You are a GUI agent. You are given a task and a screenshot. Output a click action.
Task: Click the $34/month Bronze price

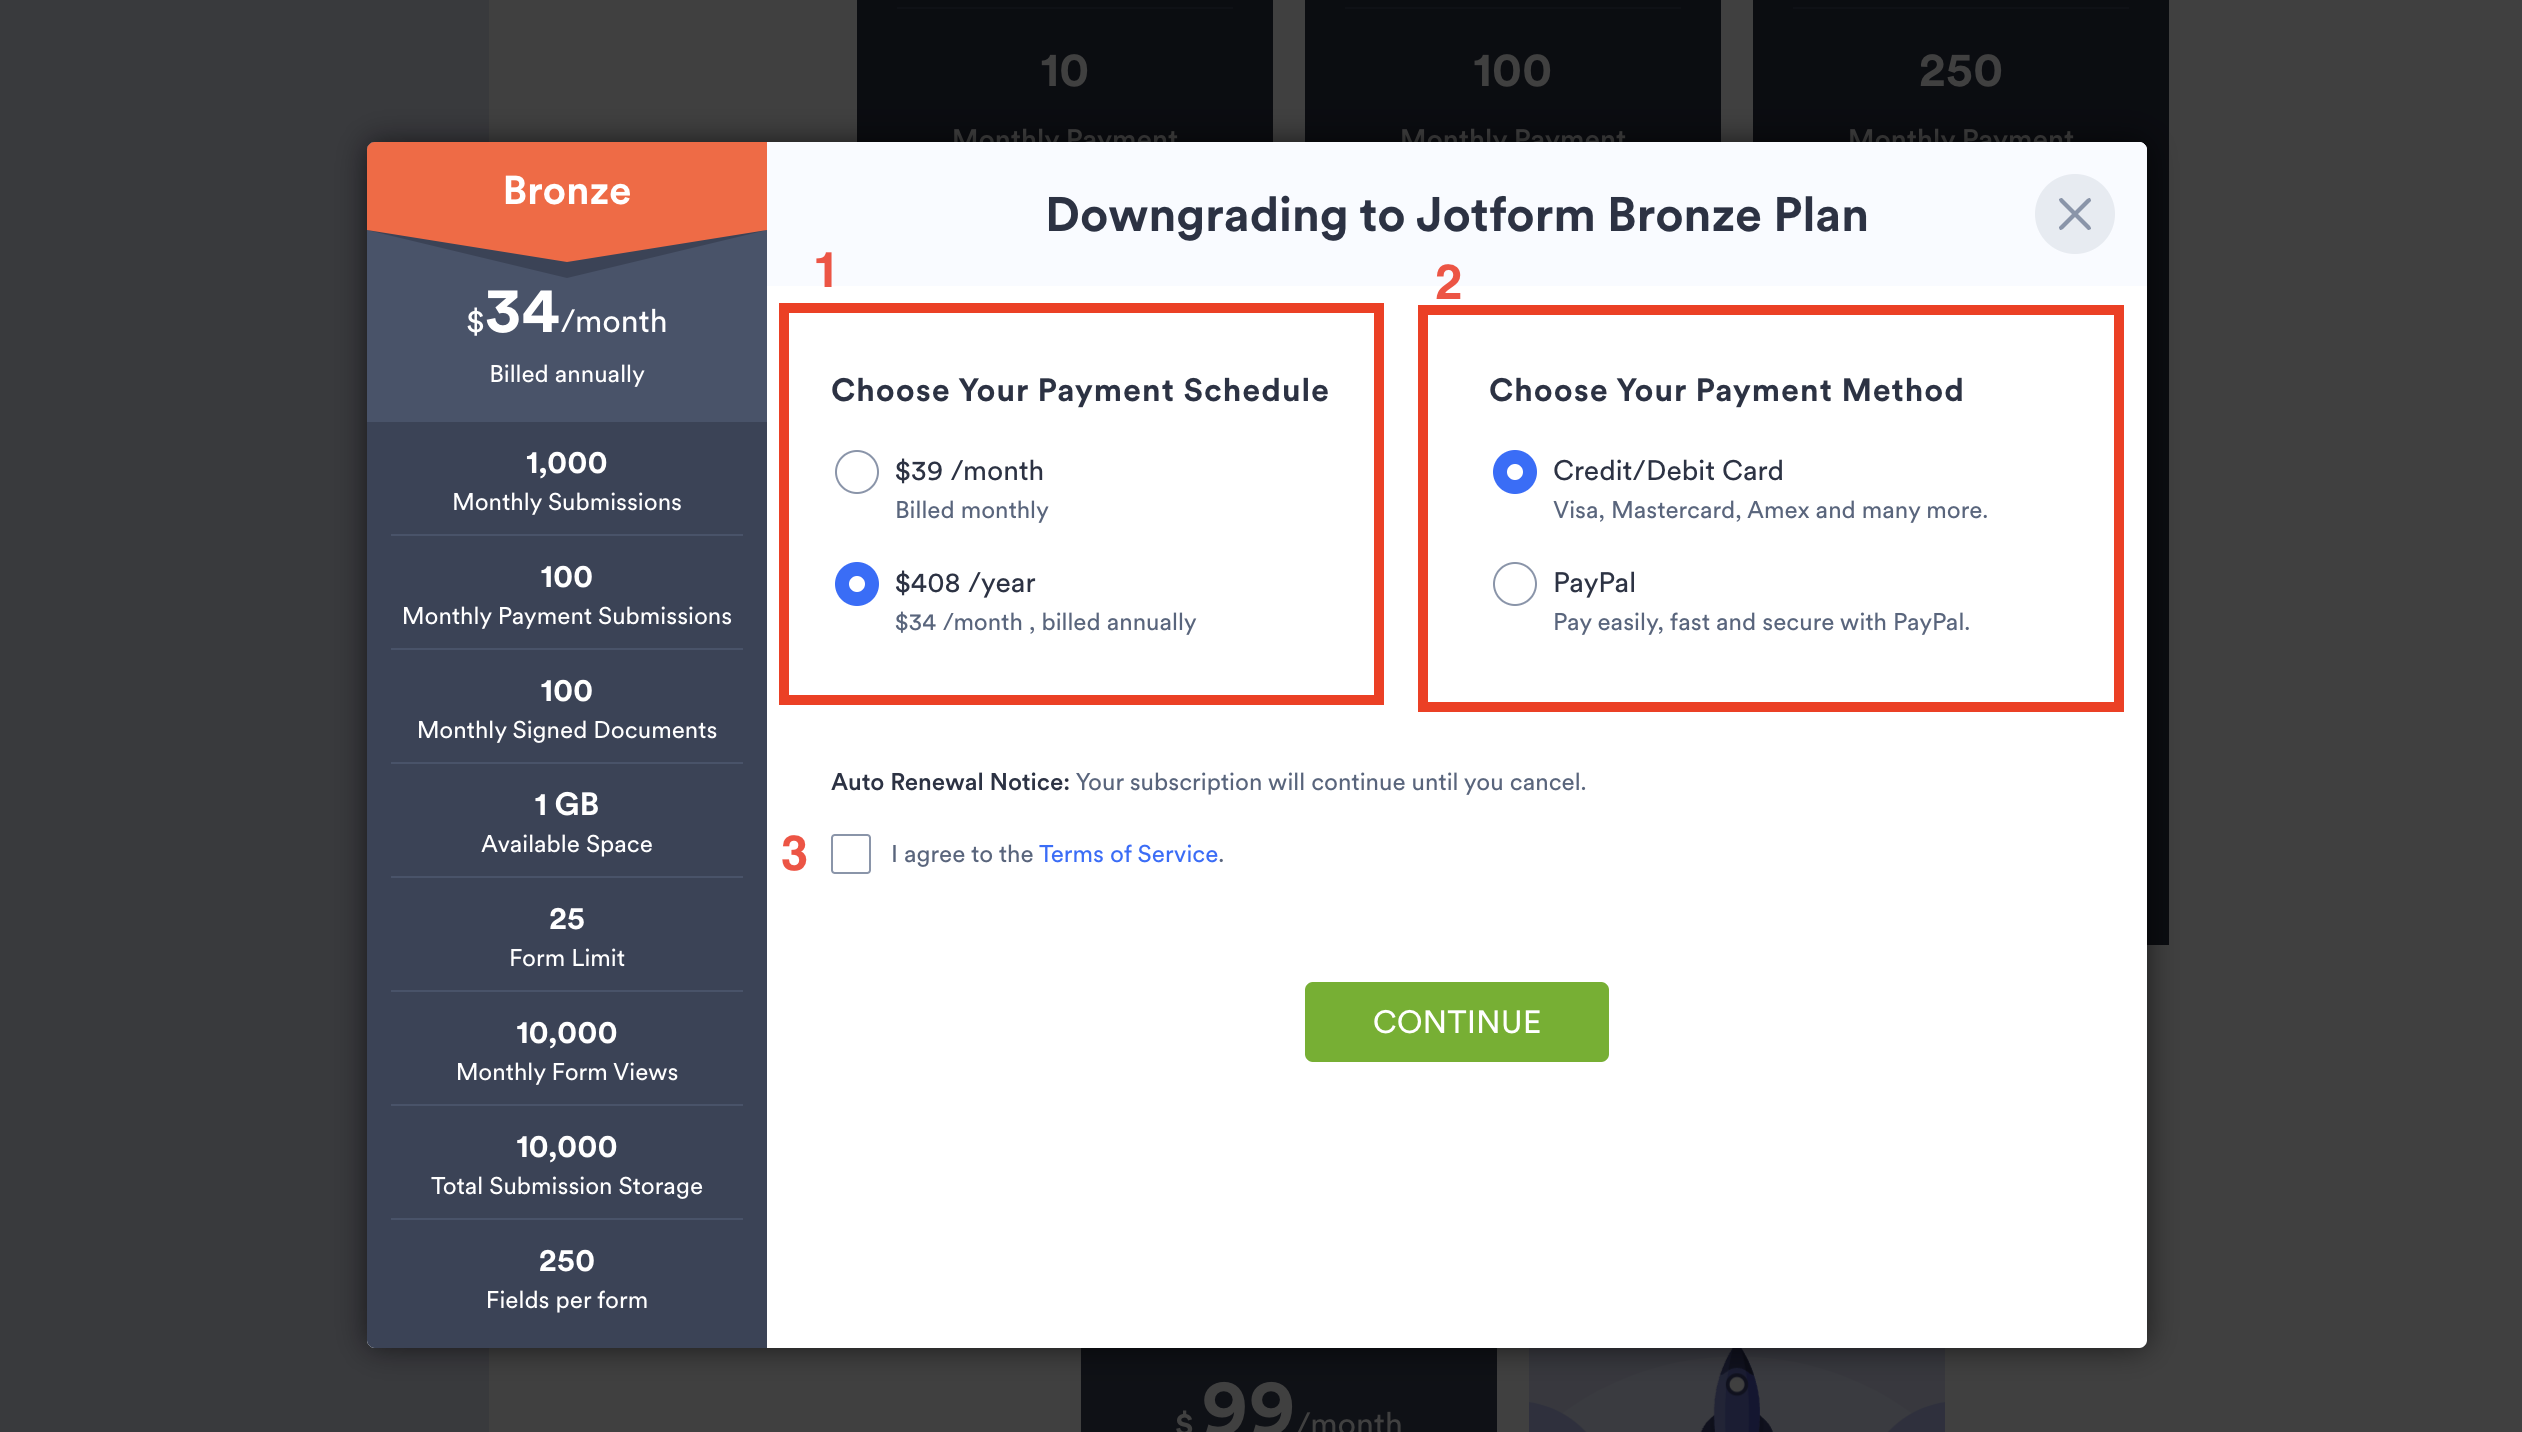point(567,315)
